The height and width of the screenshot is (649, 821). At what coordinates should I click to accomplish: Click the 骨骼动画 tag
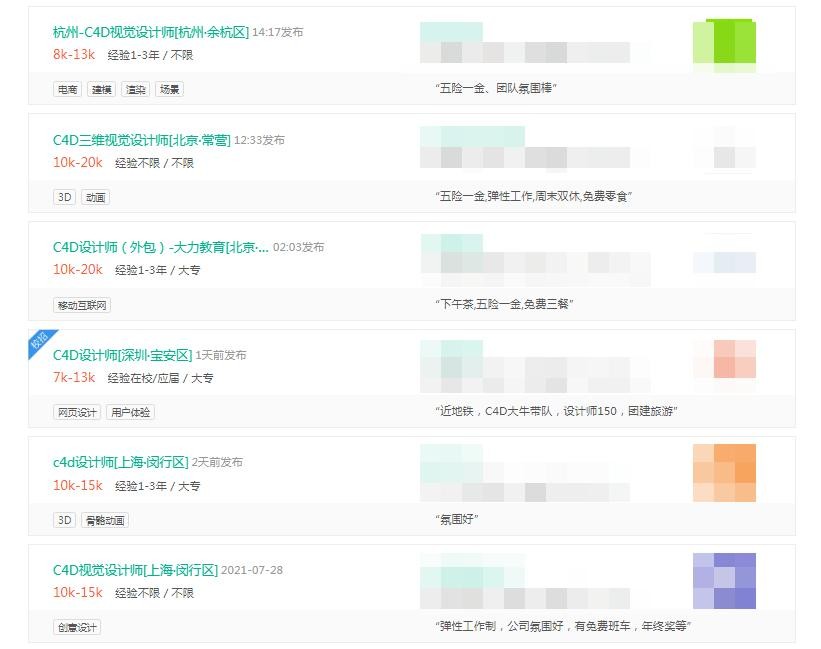[x=105, y=520]
